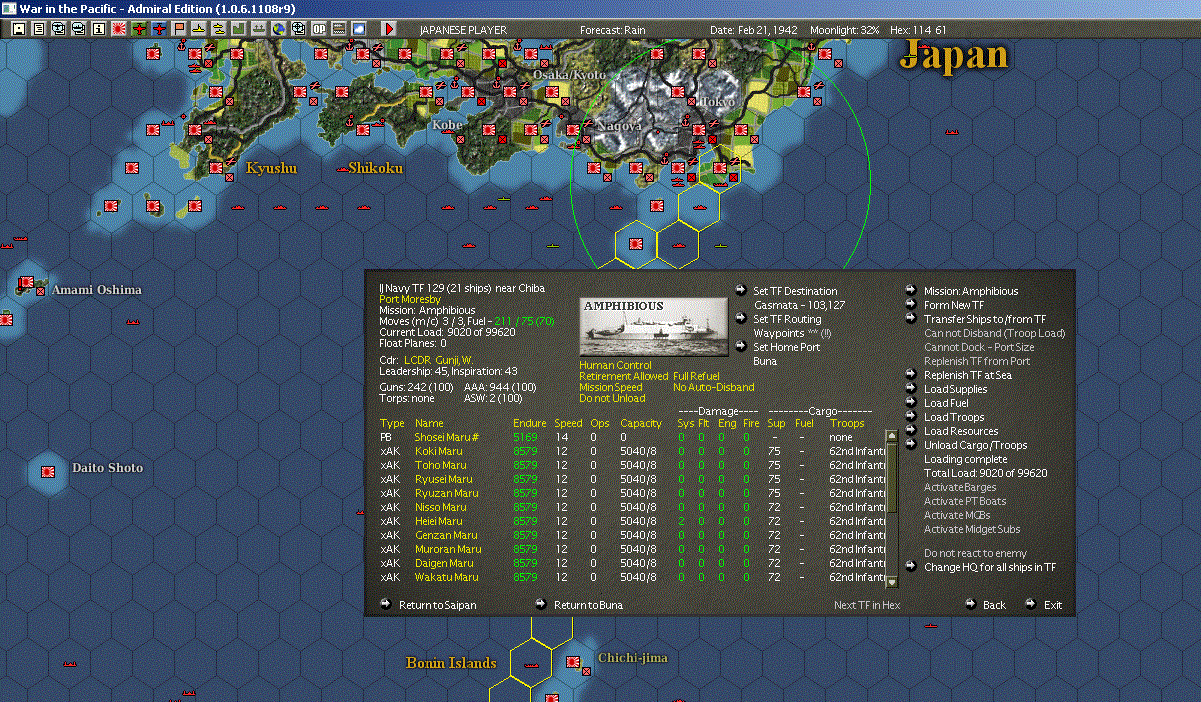Click the orange flag toolbar icon
The height and width of the screenshot is (702, 1201).
pos(179,29)
